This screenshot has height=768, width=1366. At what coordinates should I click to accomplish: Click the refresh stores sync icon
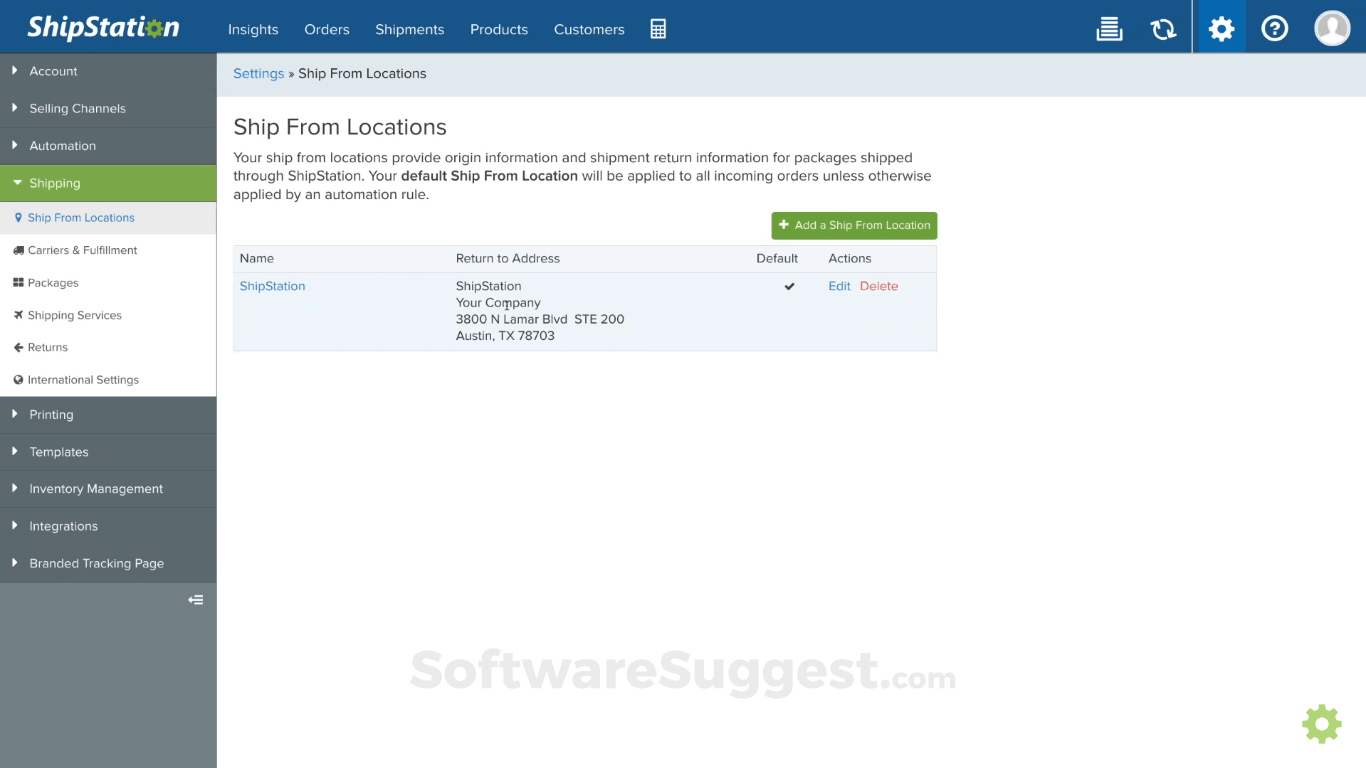[x=1163, y=29]
